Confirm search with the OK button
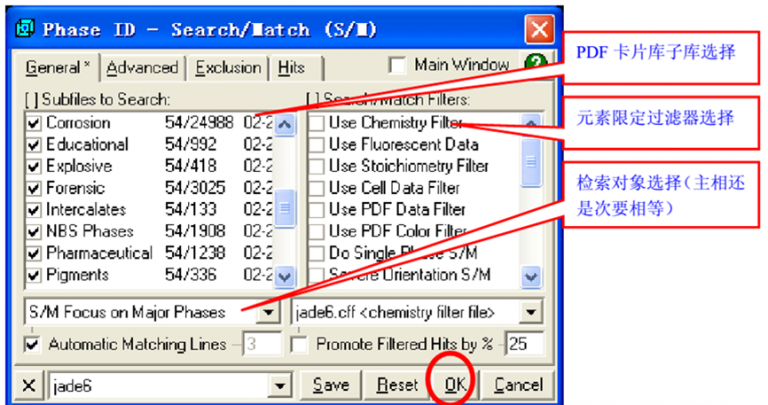768x405 pixels. [x=455, y=385]
